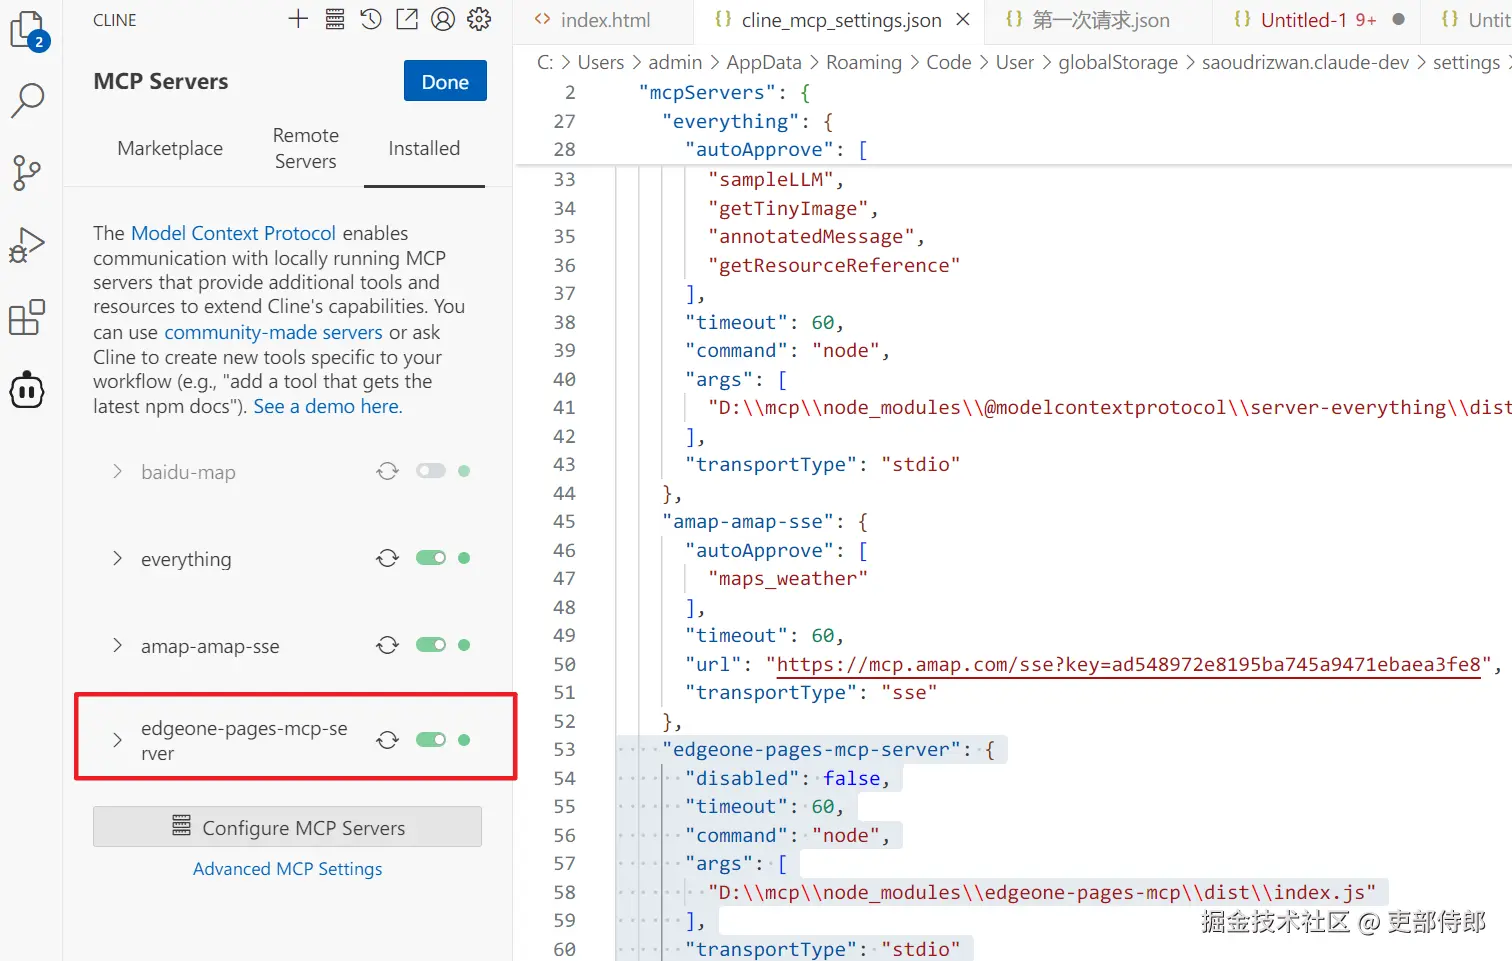
Task: Restart the everything server
Action: click(388, 558)
